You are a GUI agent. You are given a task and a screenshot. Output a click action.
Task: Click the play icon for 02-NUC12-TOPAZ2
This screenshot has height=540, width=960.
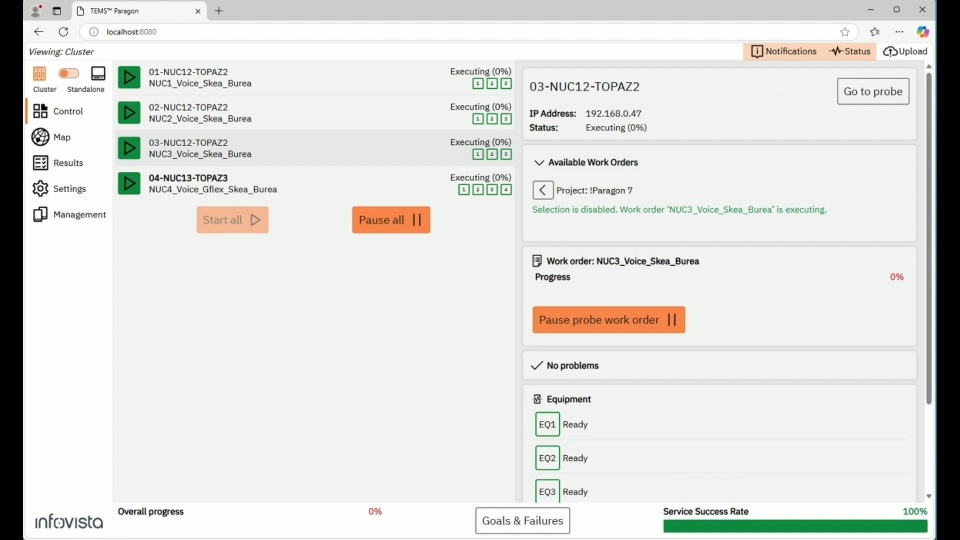coord(129,113)
